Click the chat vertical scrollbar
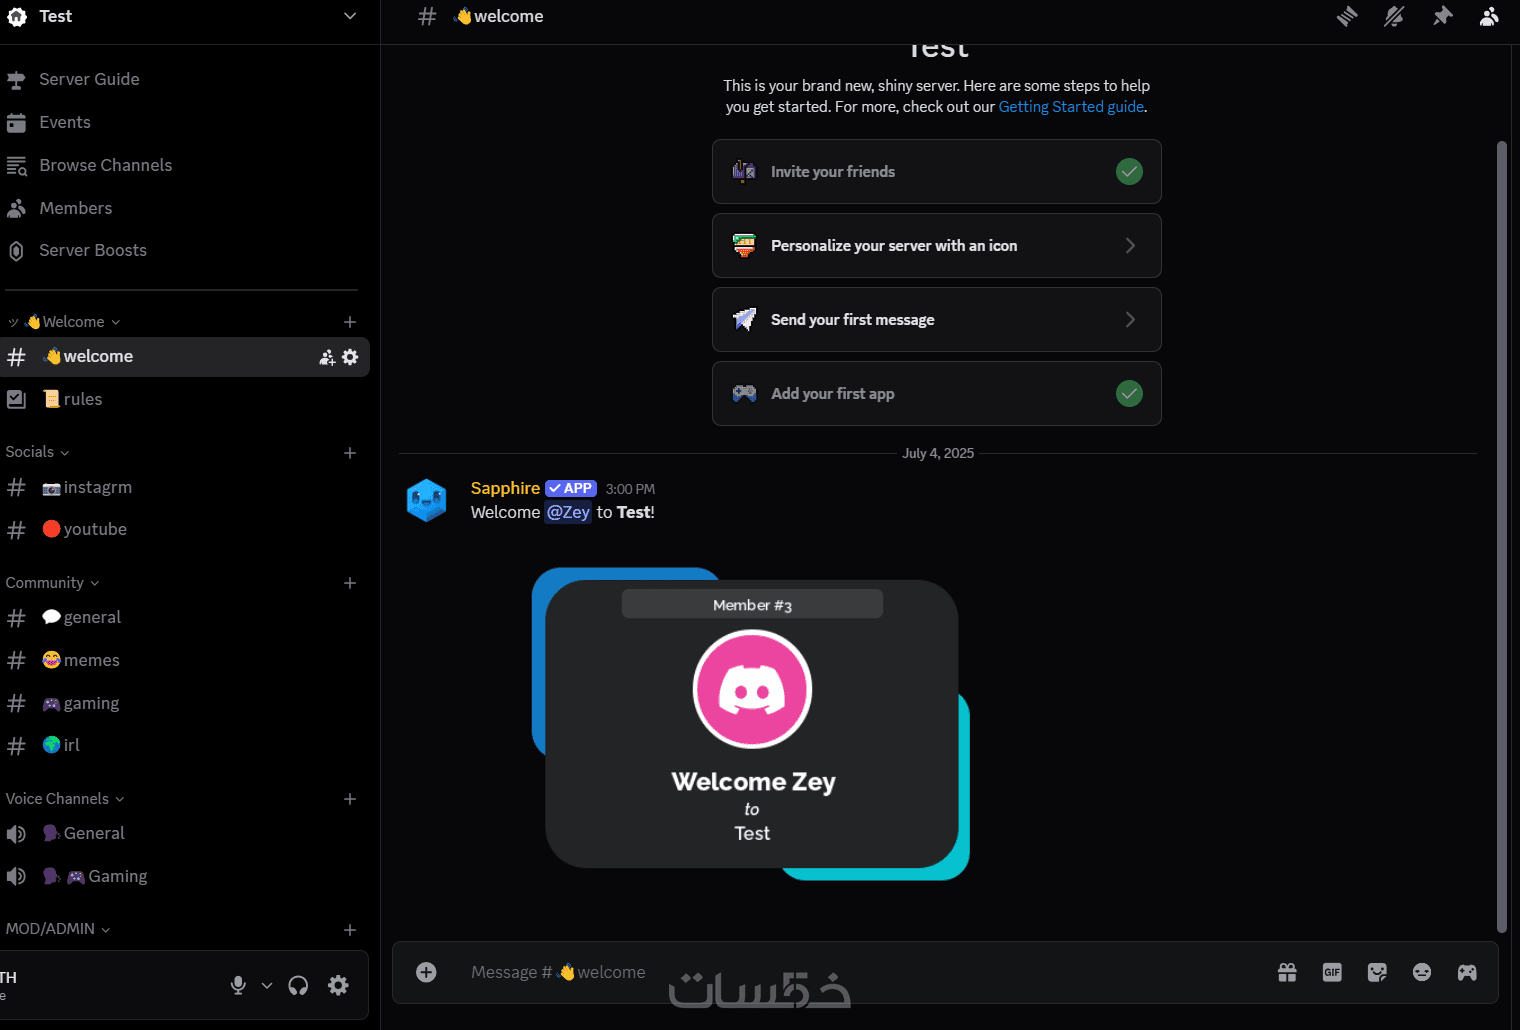Image resolution: width=1520 pixels, height=1030 pixels. pos(1501,536)
